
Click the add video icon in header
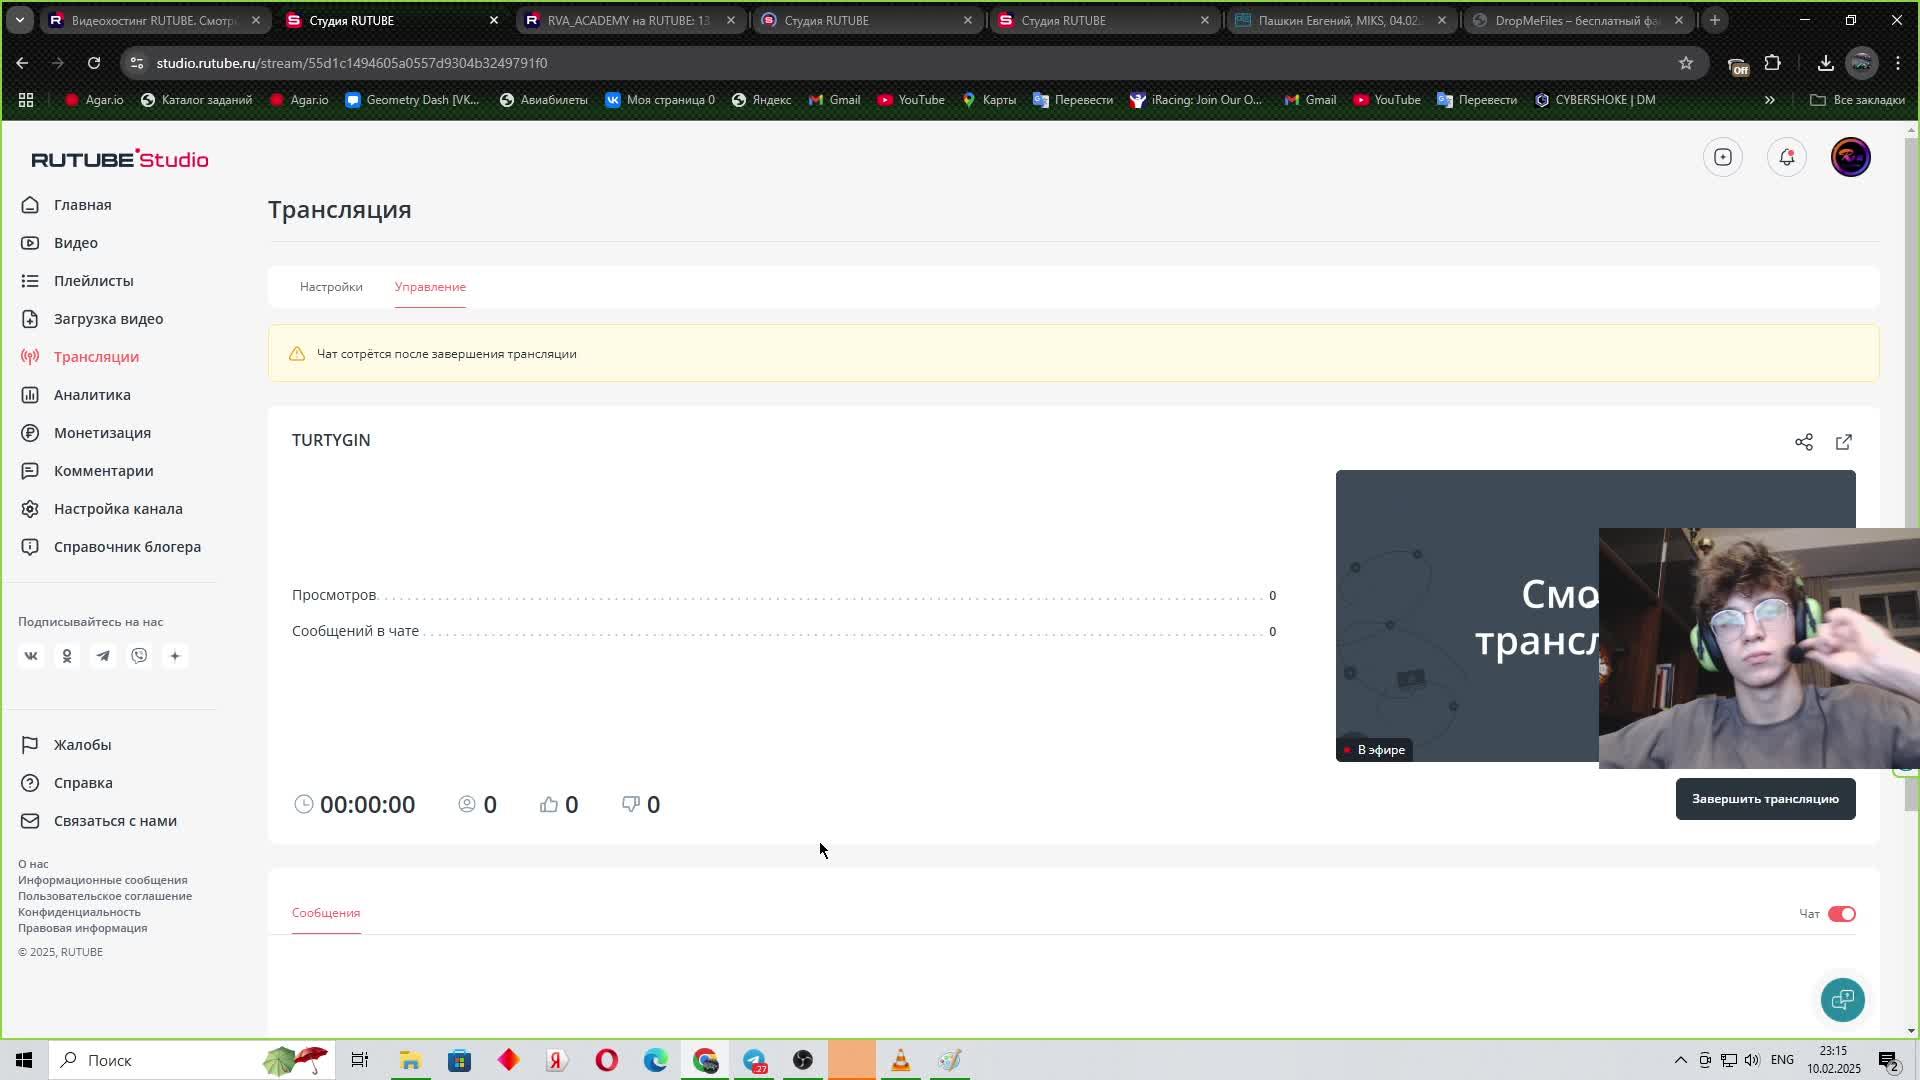pyautogui.click(x=1722, y=157)
